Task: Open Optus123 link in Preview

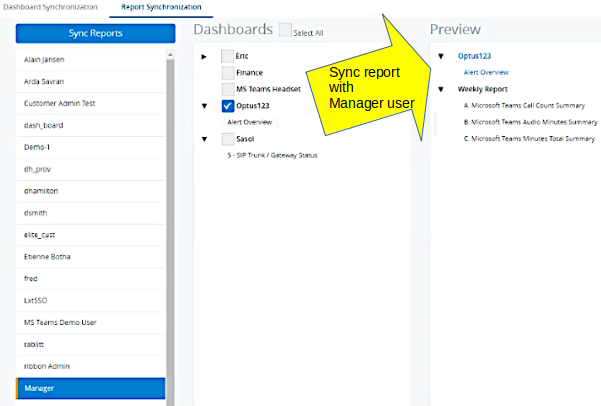Action: click(x=474, y=56)
